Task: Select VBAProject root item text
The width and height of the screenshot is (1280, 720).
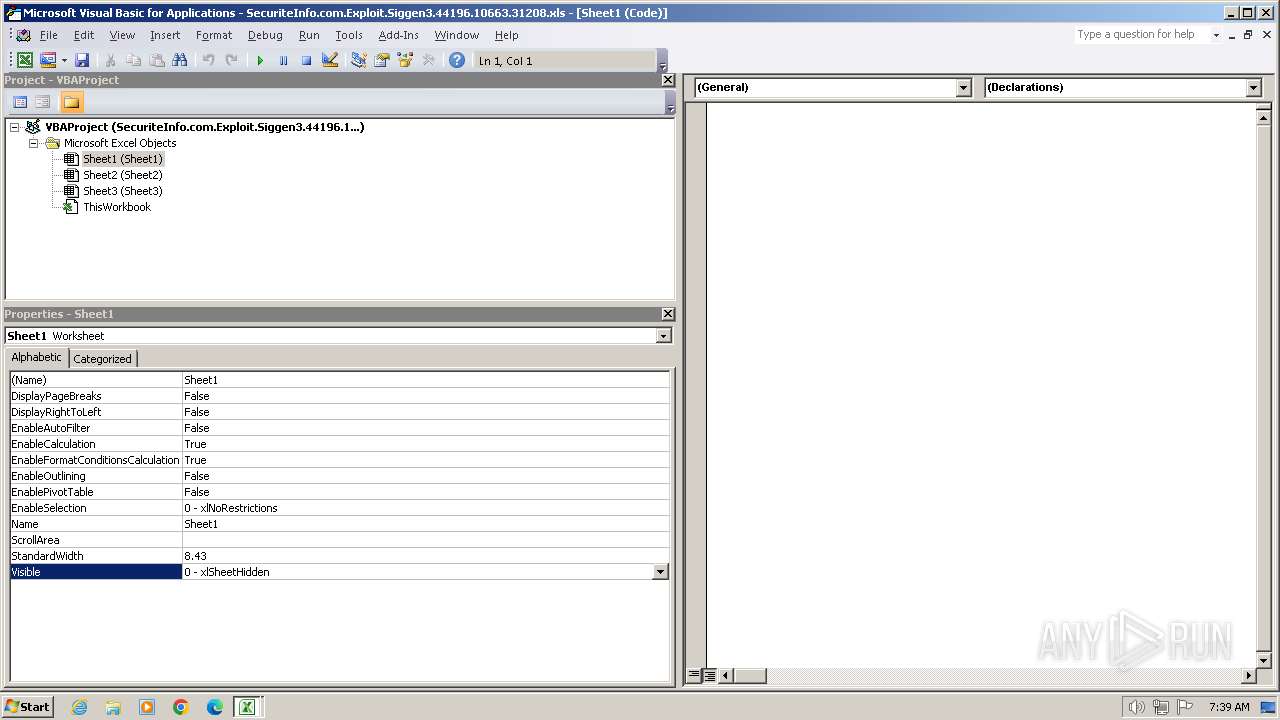Action: point(204,127)
